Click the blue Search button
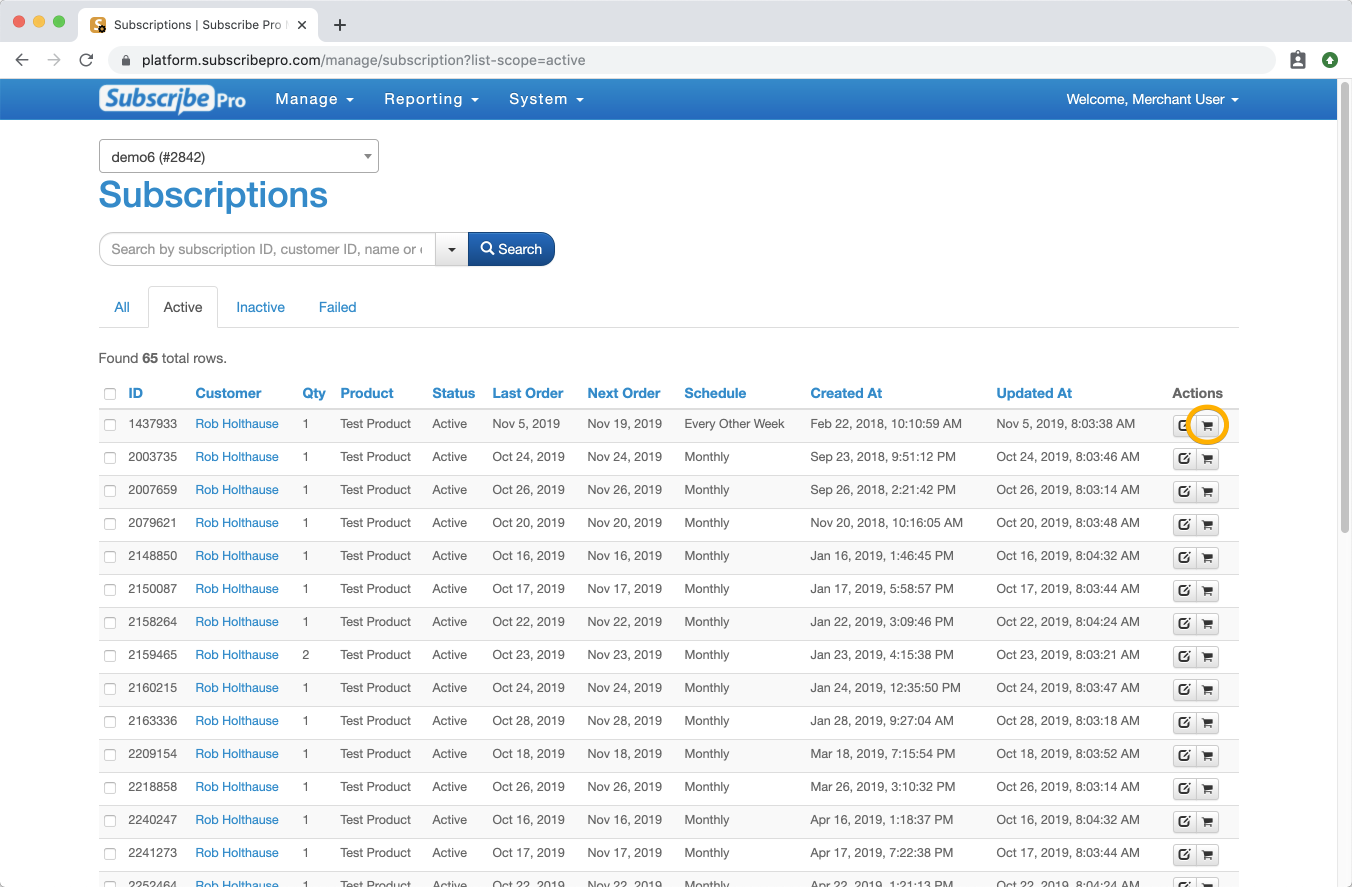 pyautogui.click(x=511, y=249)
